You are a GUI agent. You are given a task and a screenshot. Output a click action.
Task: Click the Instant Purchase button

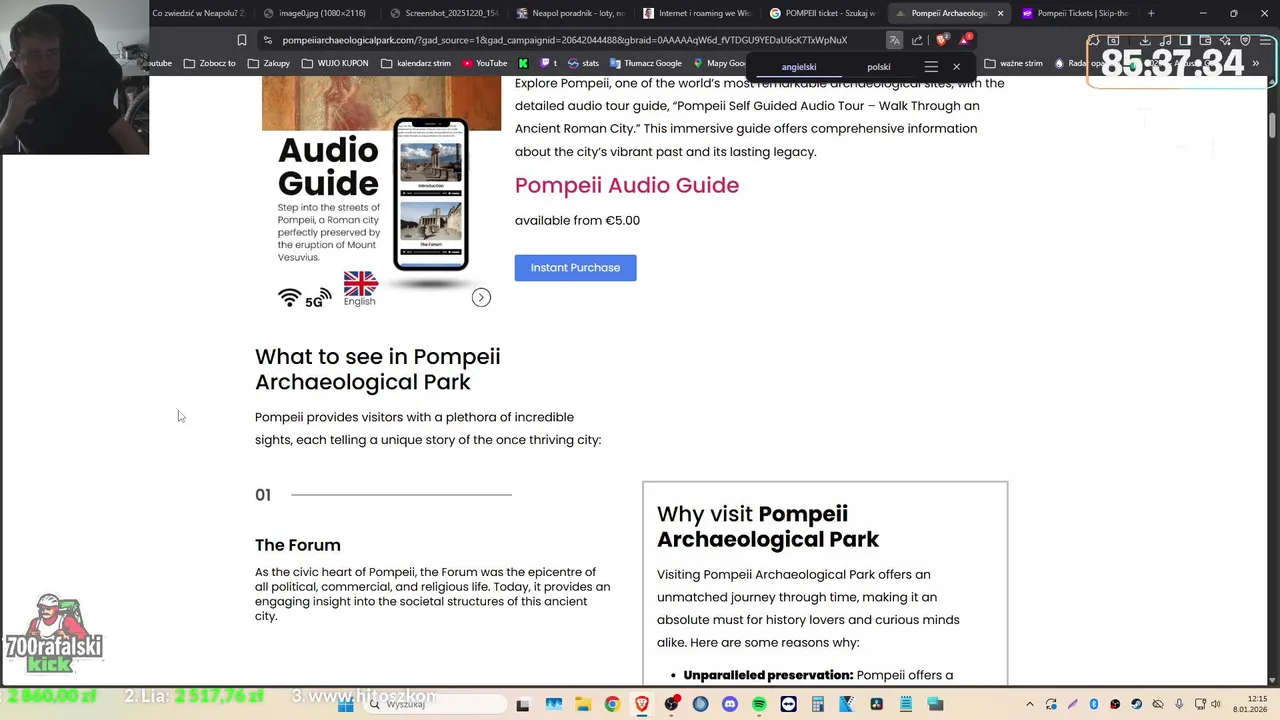(x=575, y=268)
